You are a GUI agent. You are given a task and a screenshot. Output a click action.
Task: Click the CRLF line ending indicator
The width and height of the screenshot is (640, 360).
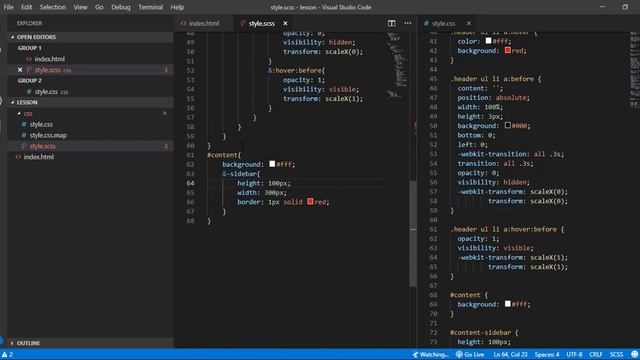click(596, 354)
